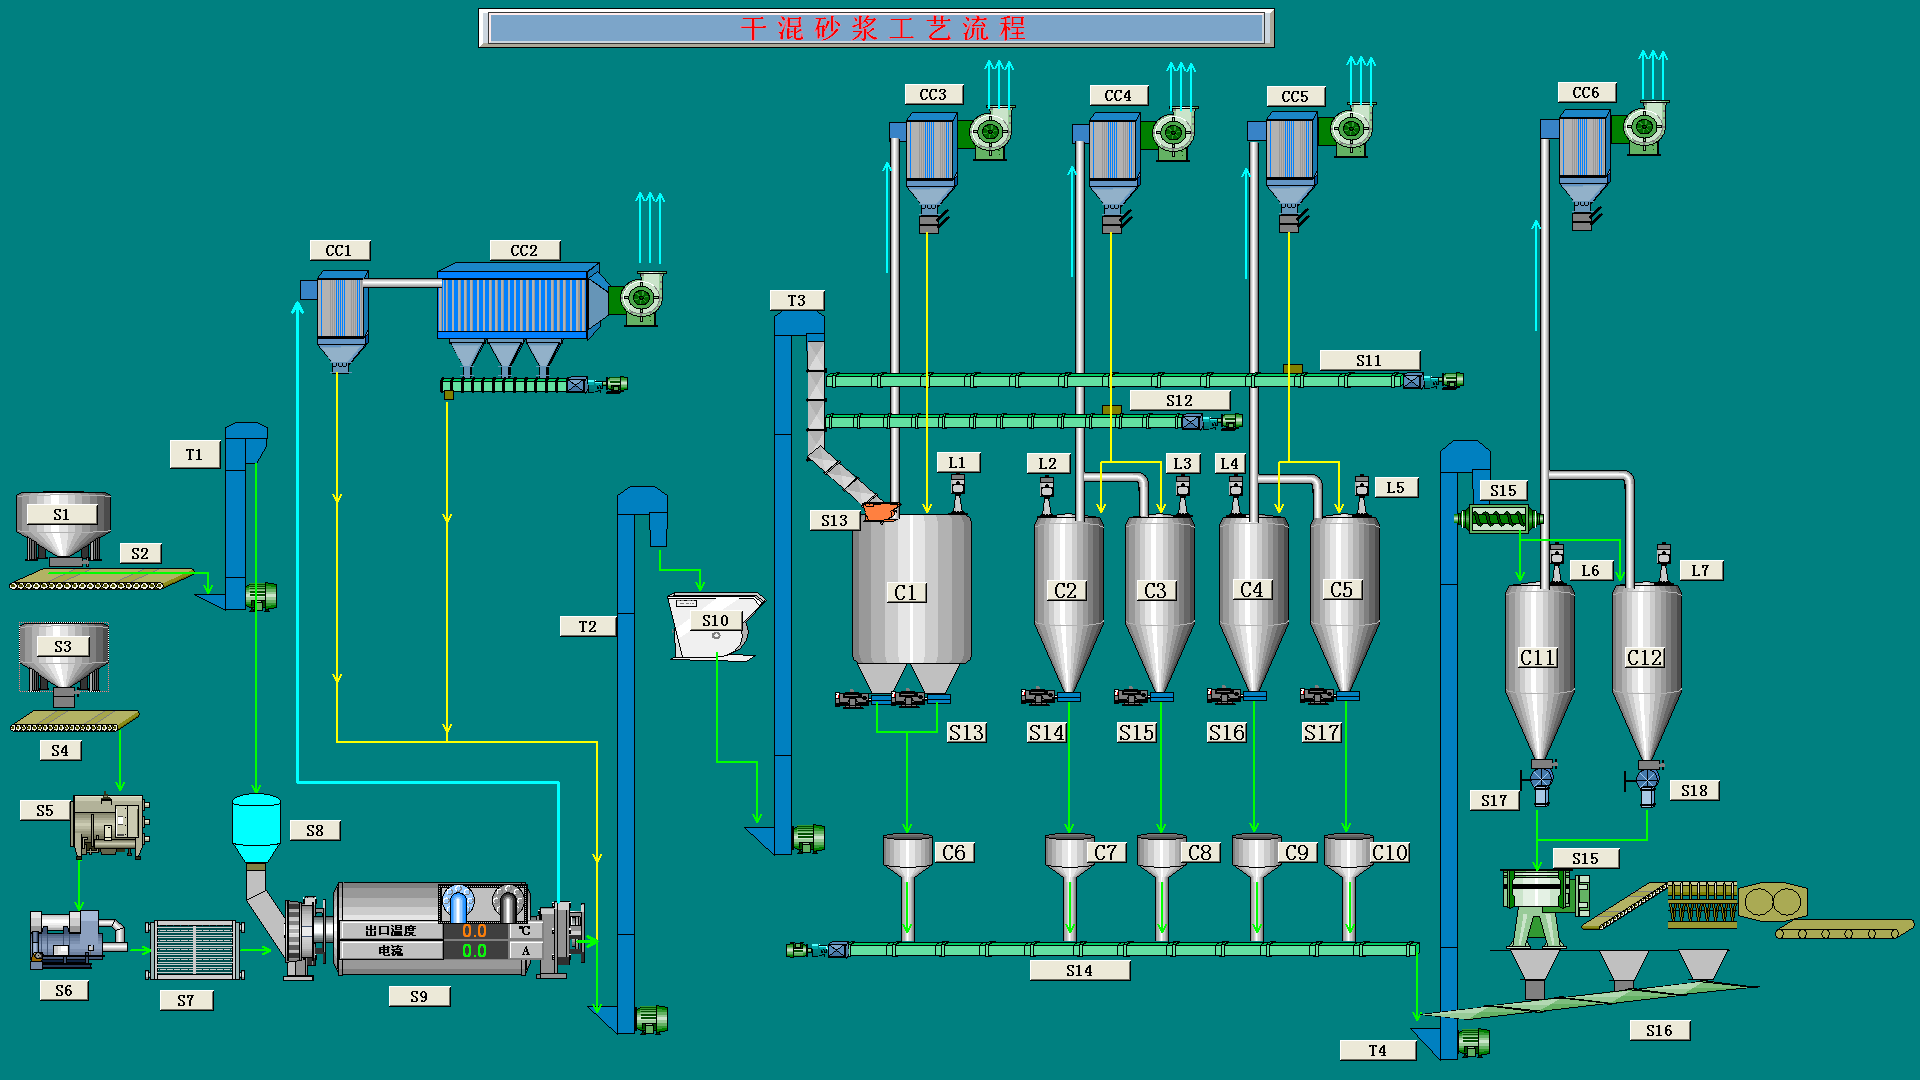Toggle the S18 discharge valve under C12
Viewport: 1920px width, 1080px height.
click(1647, 780)
